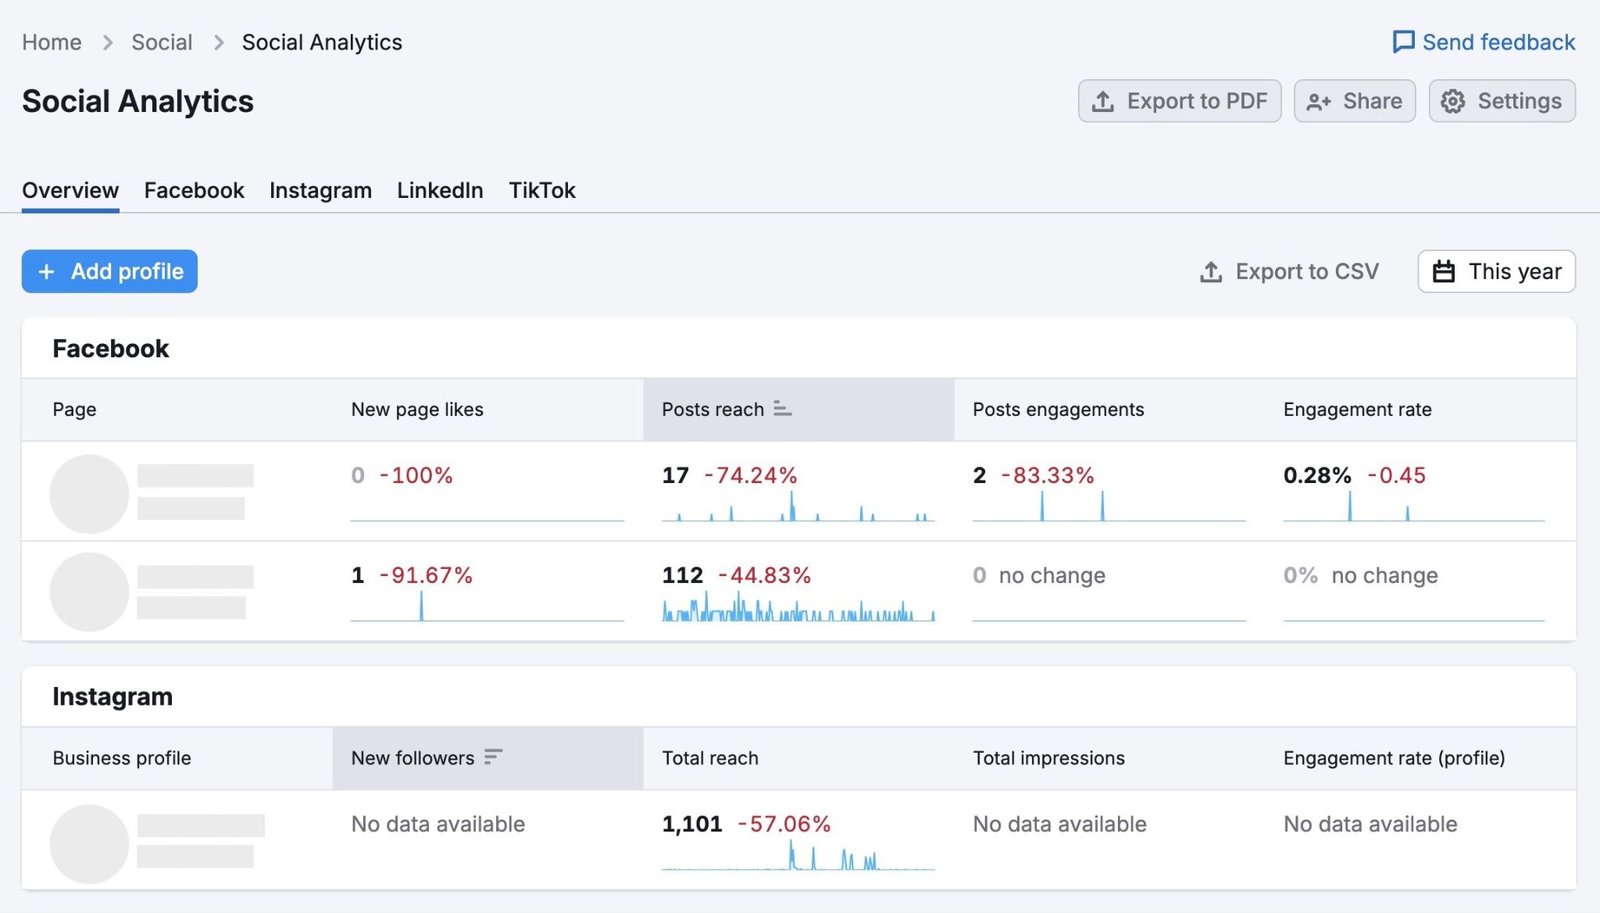Click the 0.28% engagement rate value
This screenshot has width=1600, height=913.
tap(1317, 475)
